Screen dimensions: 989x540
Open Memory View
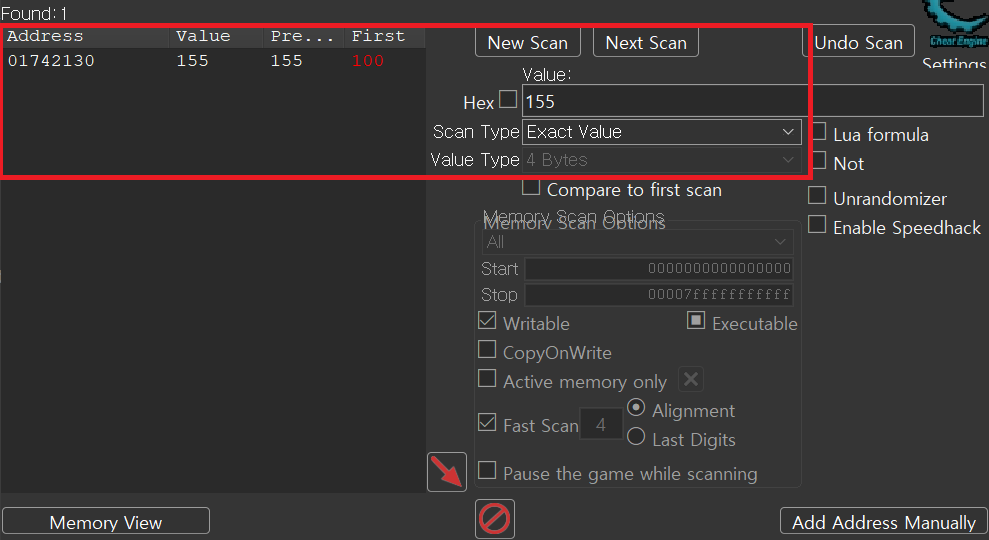pyautogui.click(x=106, y=522)
